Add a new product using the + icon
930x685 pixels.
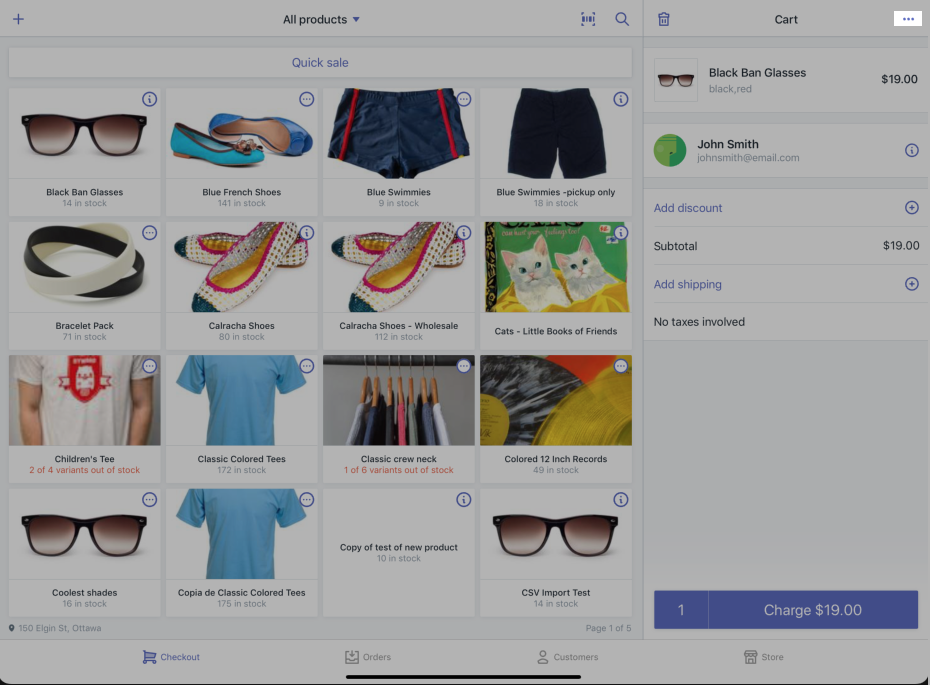click(18, 19)
